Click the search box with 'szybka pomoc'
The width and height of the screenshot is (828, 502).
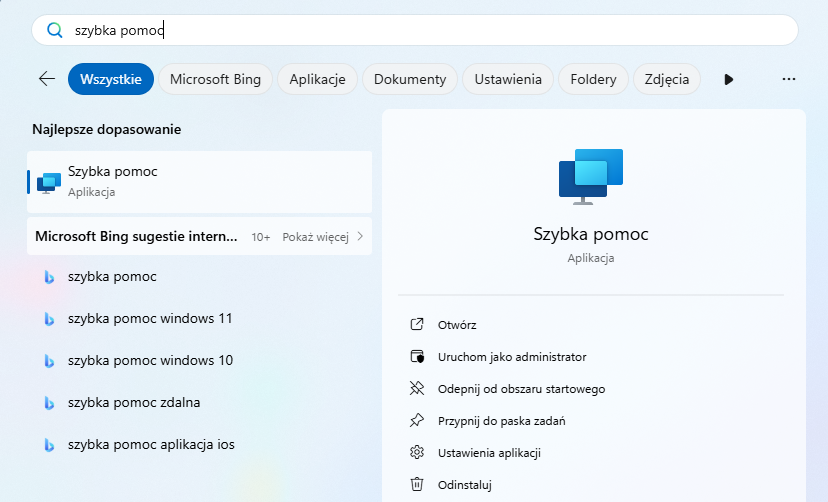pos(415,30)
